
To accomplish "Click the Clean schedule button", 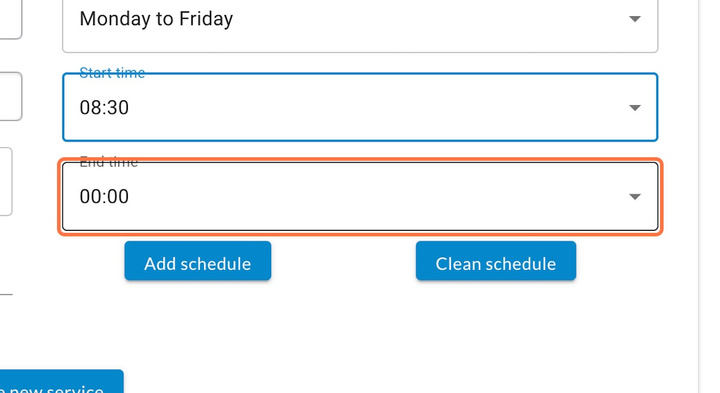I will click(x=495, y=261).
